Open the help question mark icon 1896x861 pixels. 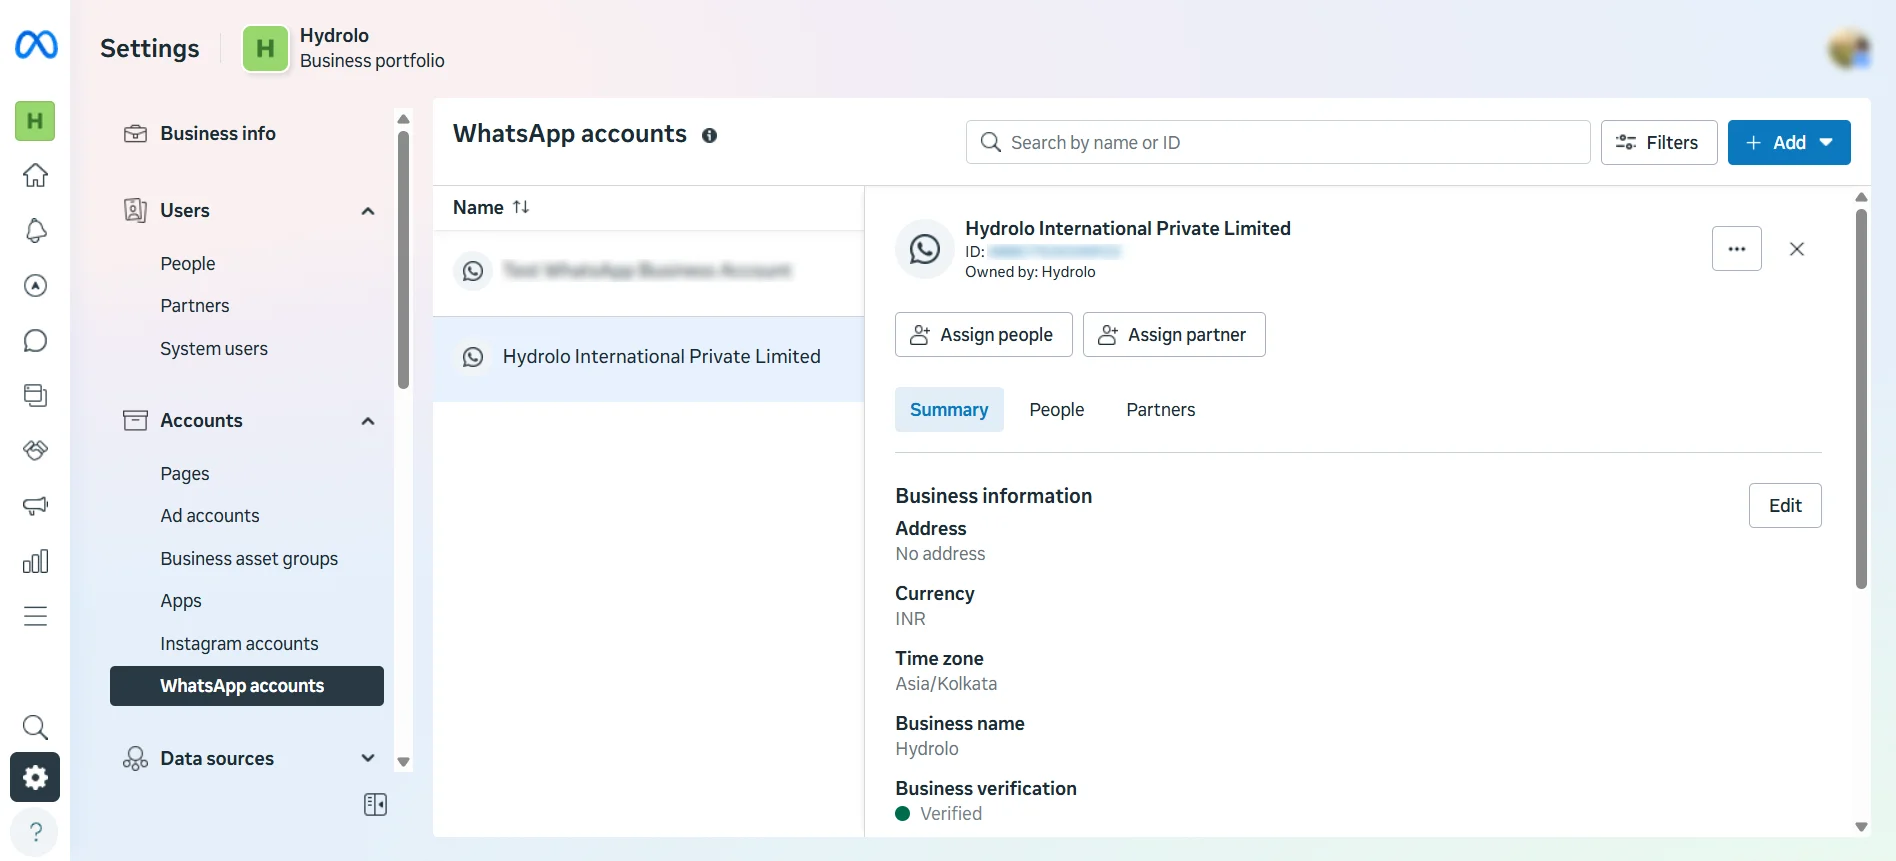click(x=36, y=832)
